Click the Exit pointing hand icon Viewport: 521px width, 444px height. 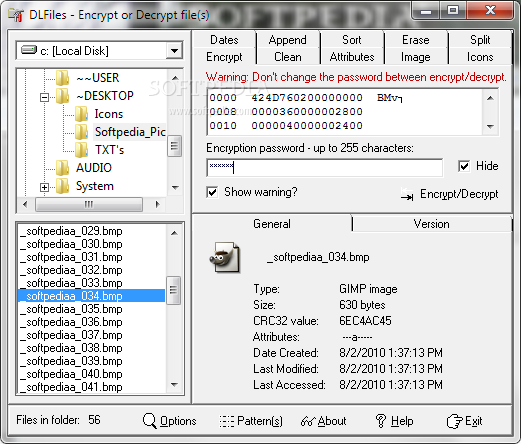pyautogui.click(x=454, y=421)
